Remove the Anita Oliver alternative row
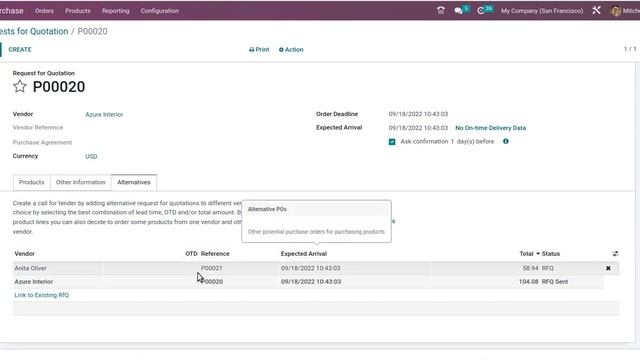This screenshot has width=640, height=360. click(x=608, y=268)
